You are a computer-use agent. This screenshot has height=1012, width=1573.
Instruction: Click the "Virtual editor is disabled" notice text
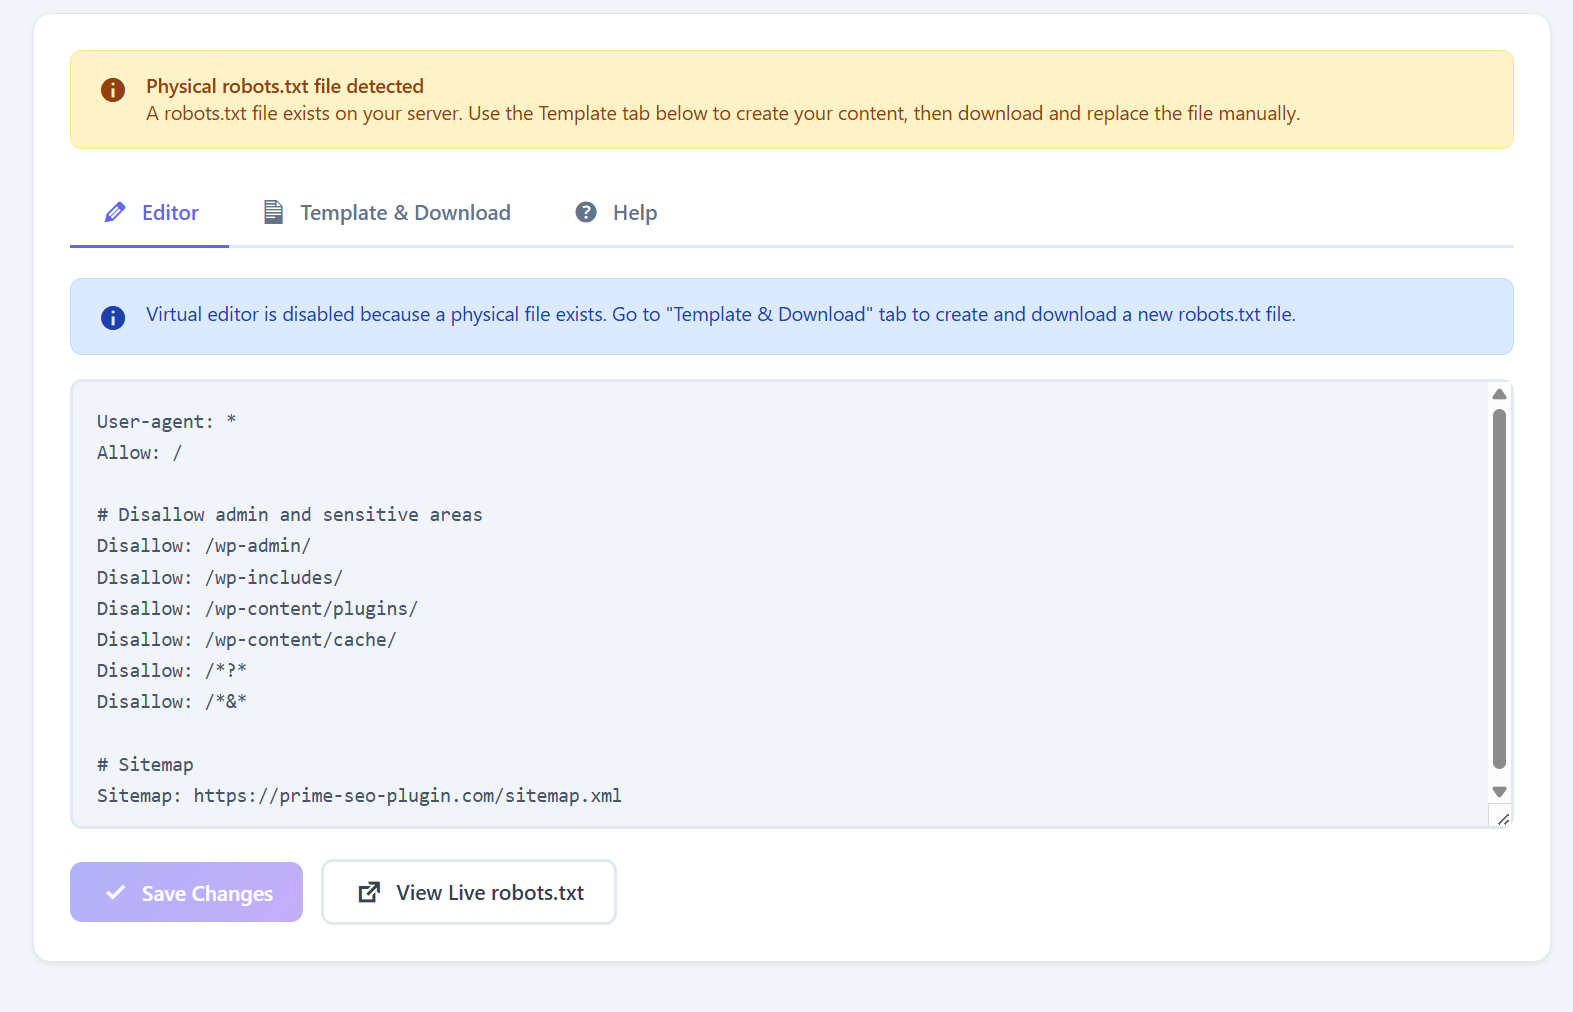click(720, 315)
